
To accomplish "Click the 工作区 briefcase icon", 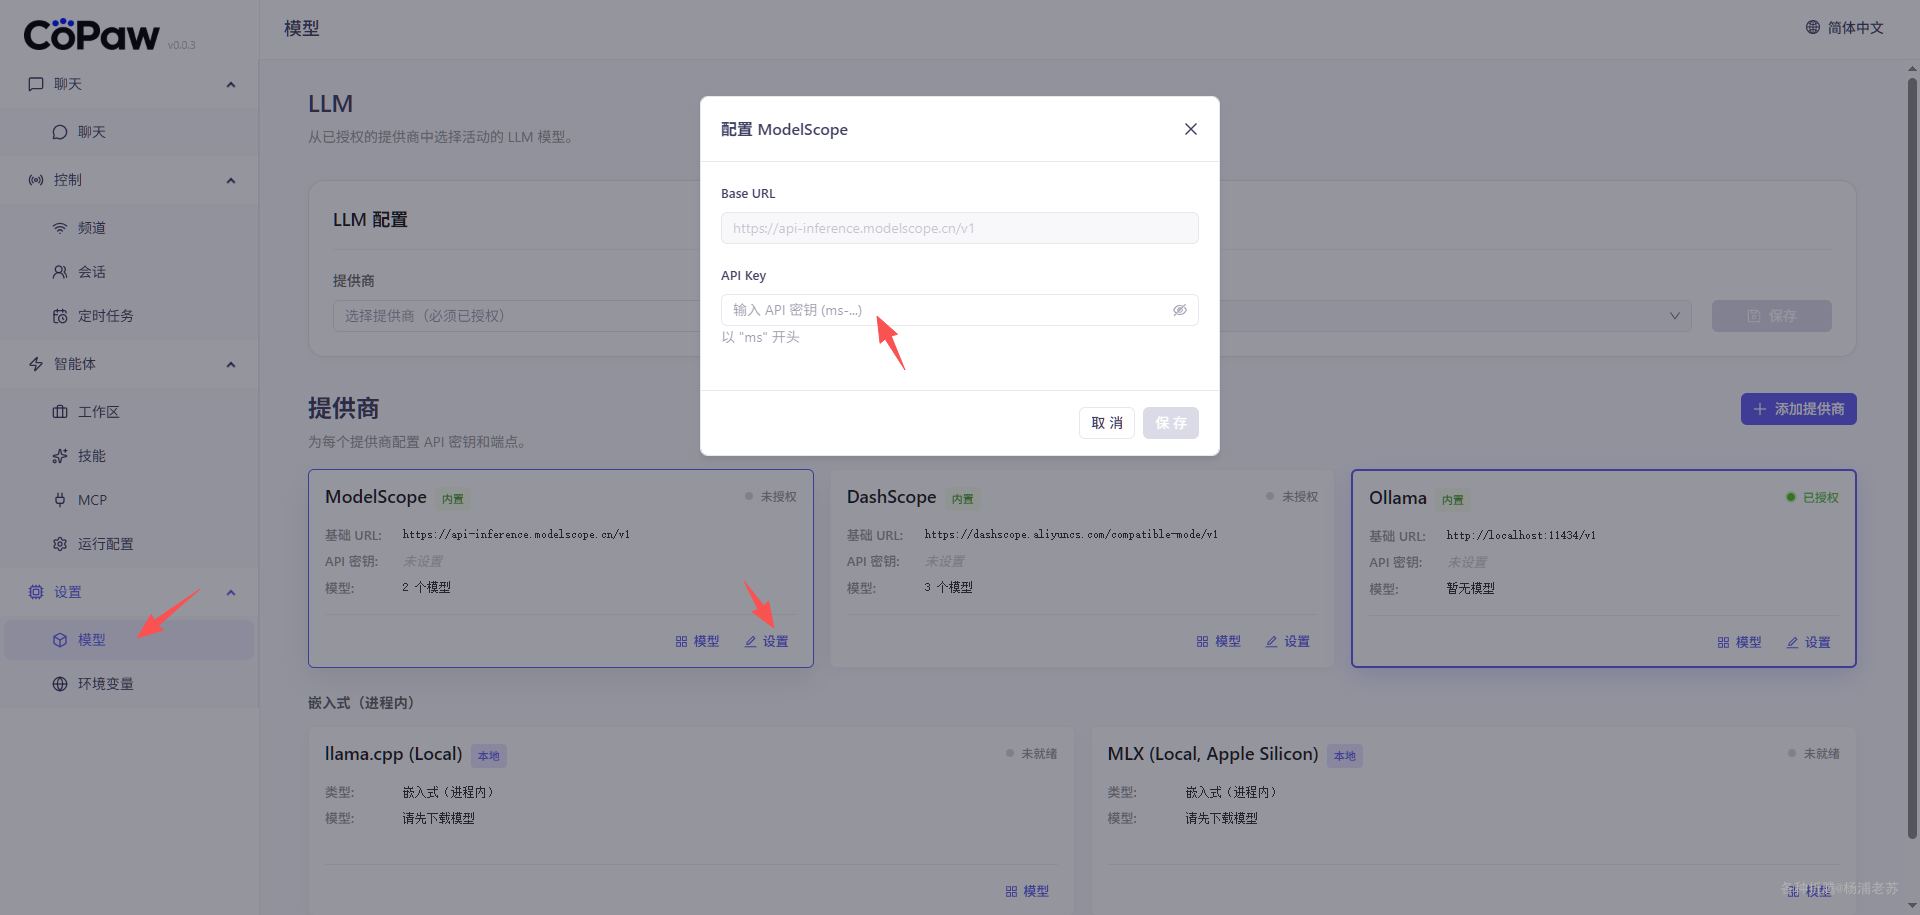I will [x=60, y=412].
